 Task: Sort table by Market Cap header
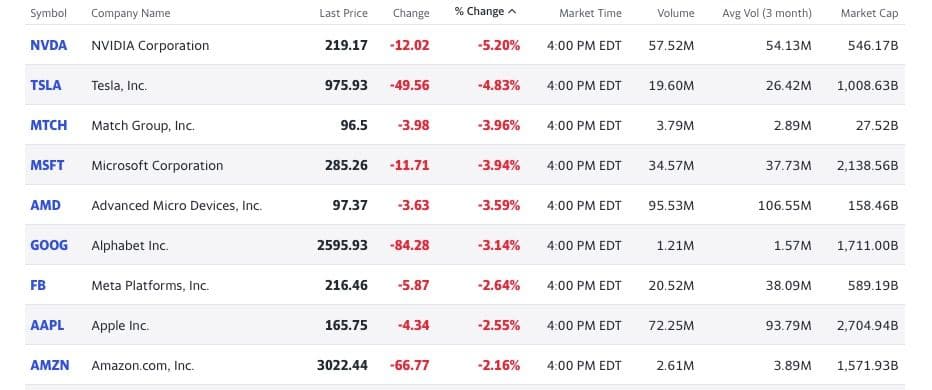click(x=869, y=13)
